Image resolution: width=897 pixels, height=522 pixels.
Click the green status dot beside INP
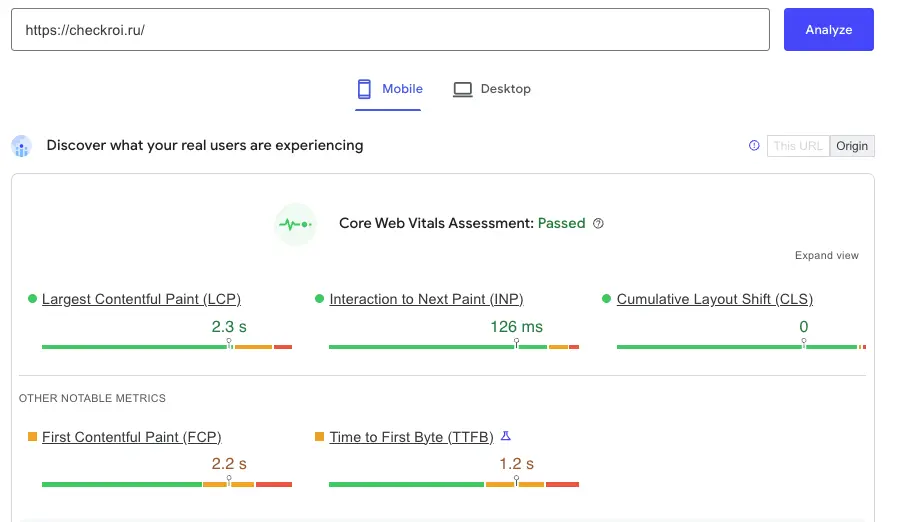pos(319,298)
